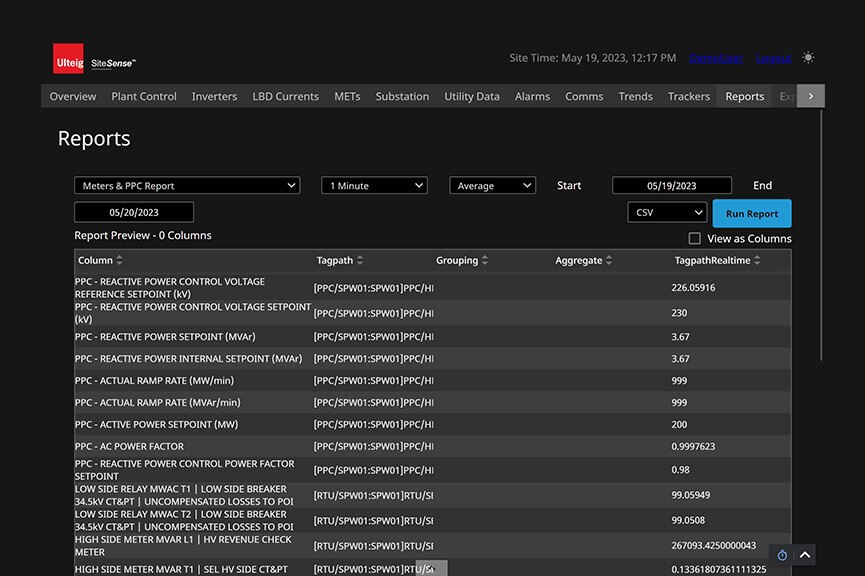Open the Meters & PPC Report dropdown

187,186
